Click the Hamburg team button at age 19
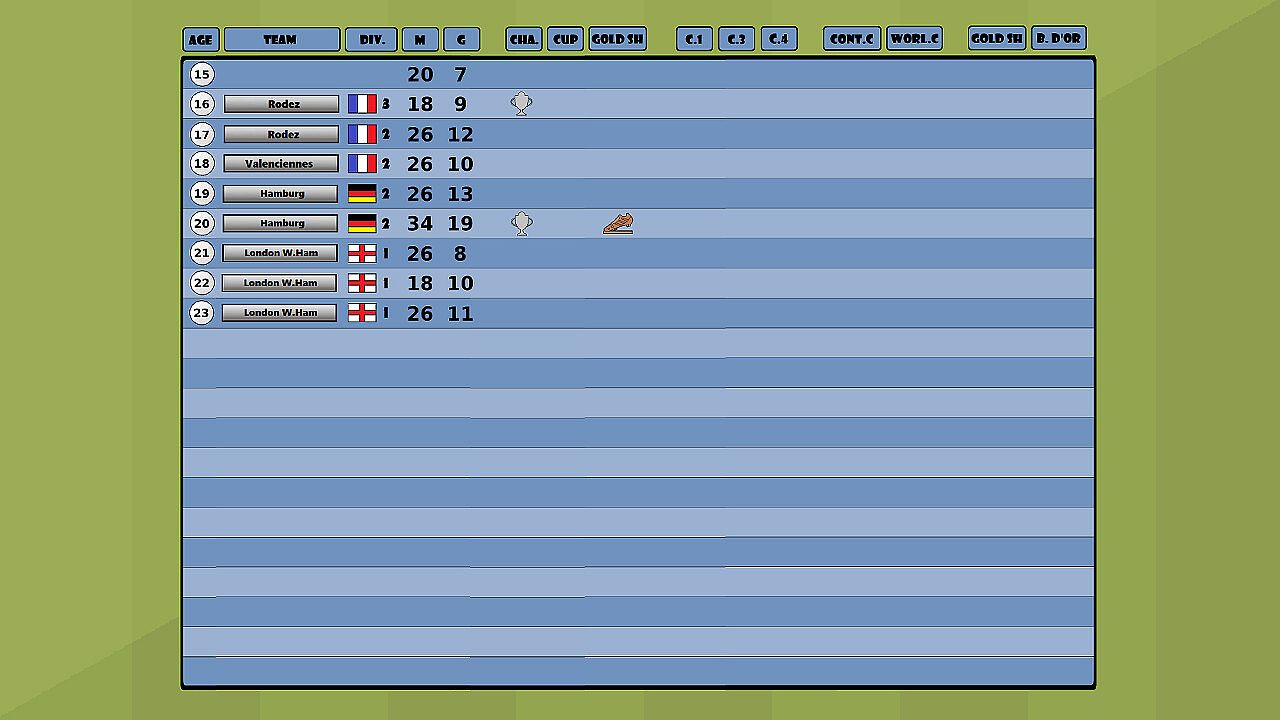The image size is (1280, 720). (x=280, y=194)
